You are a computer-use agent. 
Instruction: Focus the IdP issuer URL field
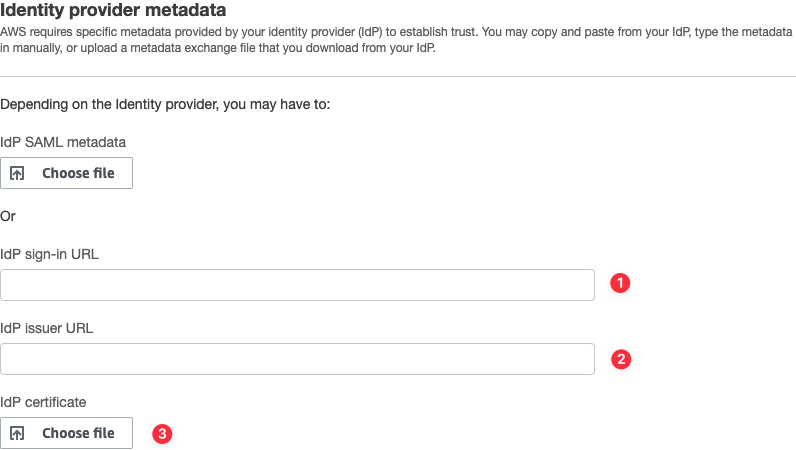coord(297,359)
